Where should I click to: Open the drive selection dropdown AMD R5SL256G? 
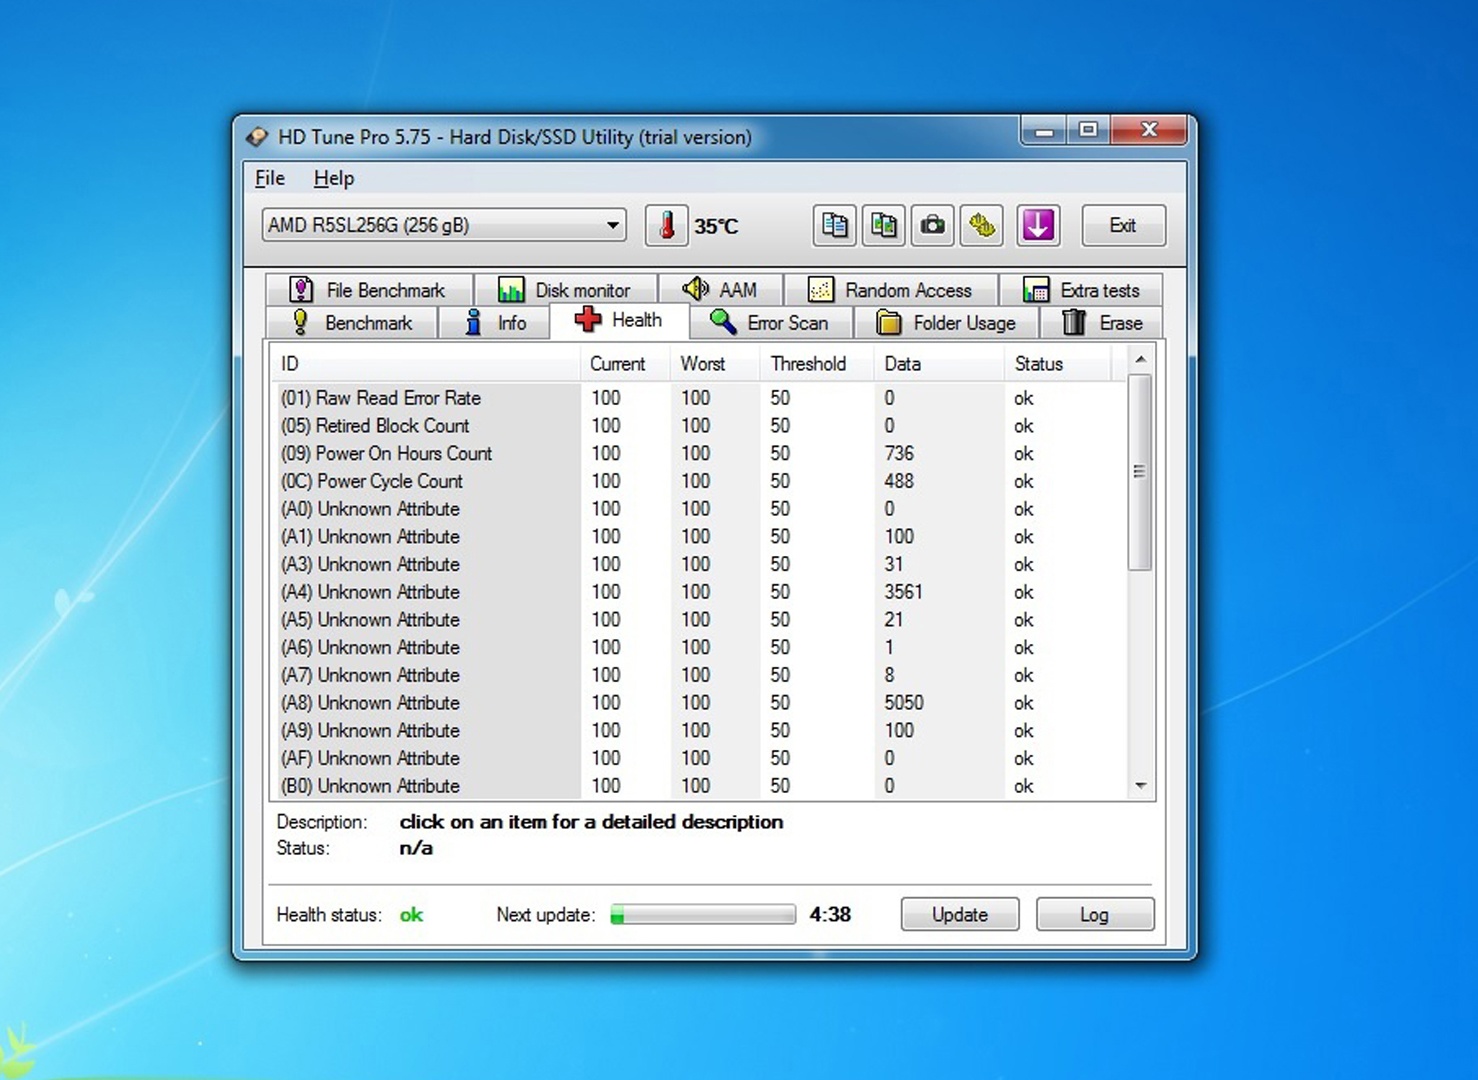[444, 225]
